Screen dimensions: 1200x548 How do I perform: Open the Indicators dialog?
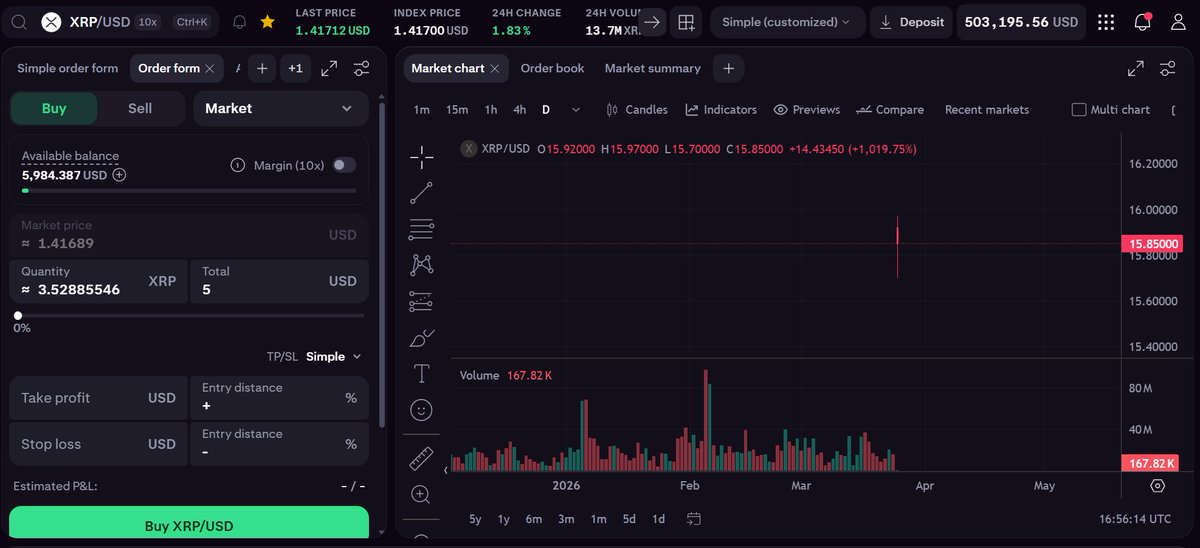[721, 109]
